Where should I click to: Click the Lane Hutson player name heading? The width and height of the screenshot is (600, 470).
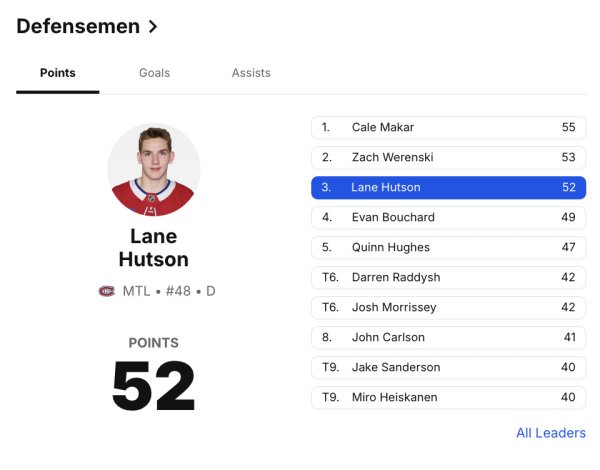point(153,248)
